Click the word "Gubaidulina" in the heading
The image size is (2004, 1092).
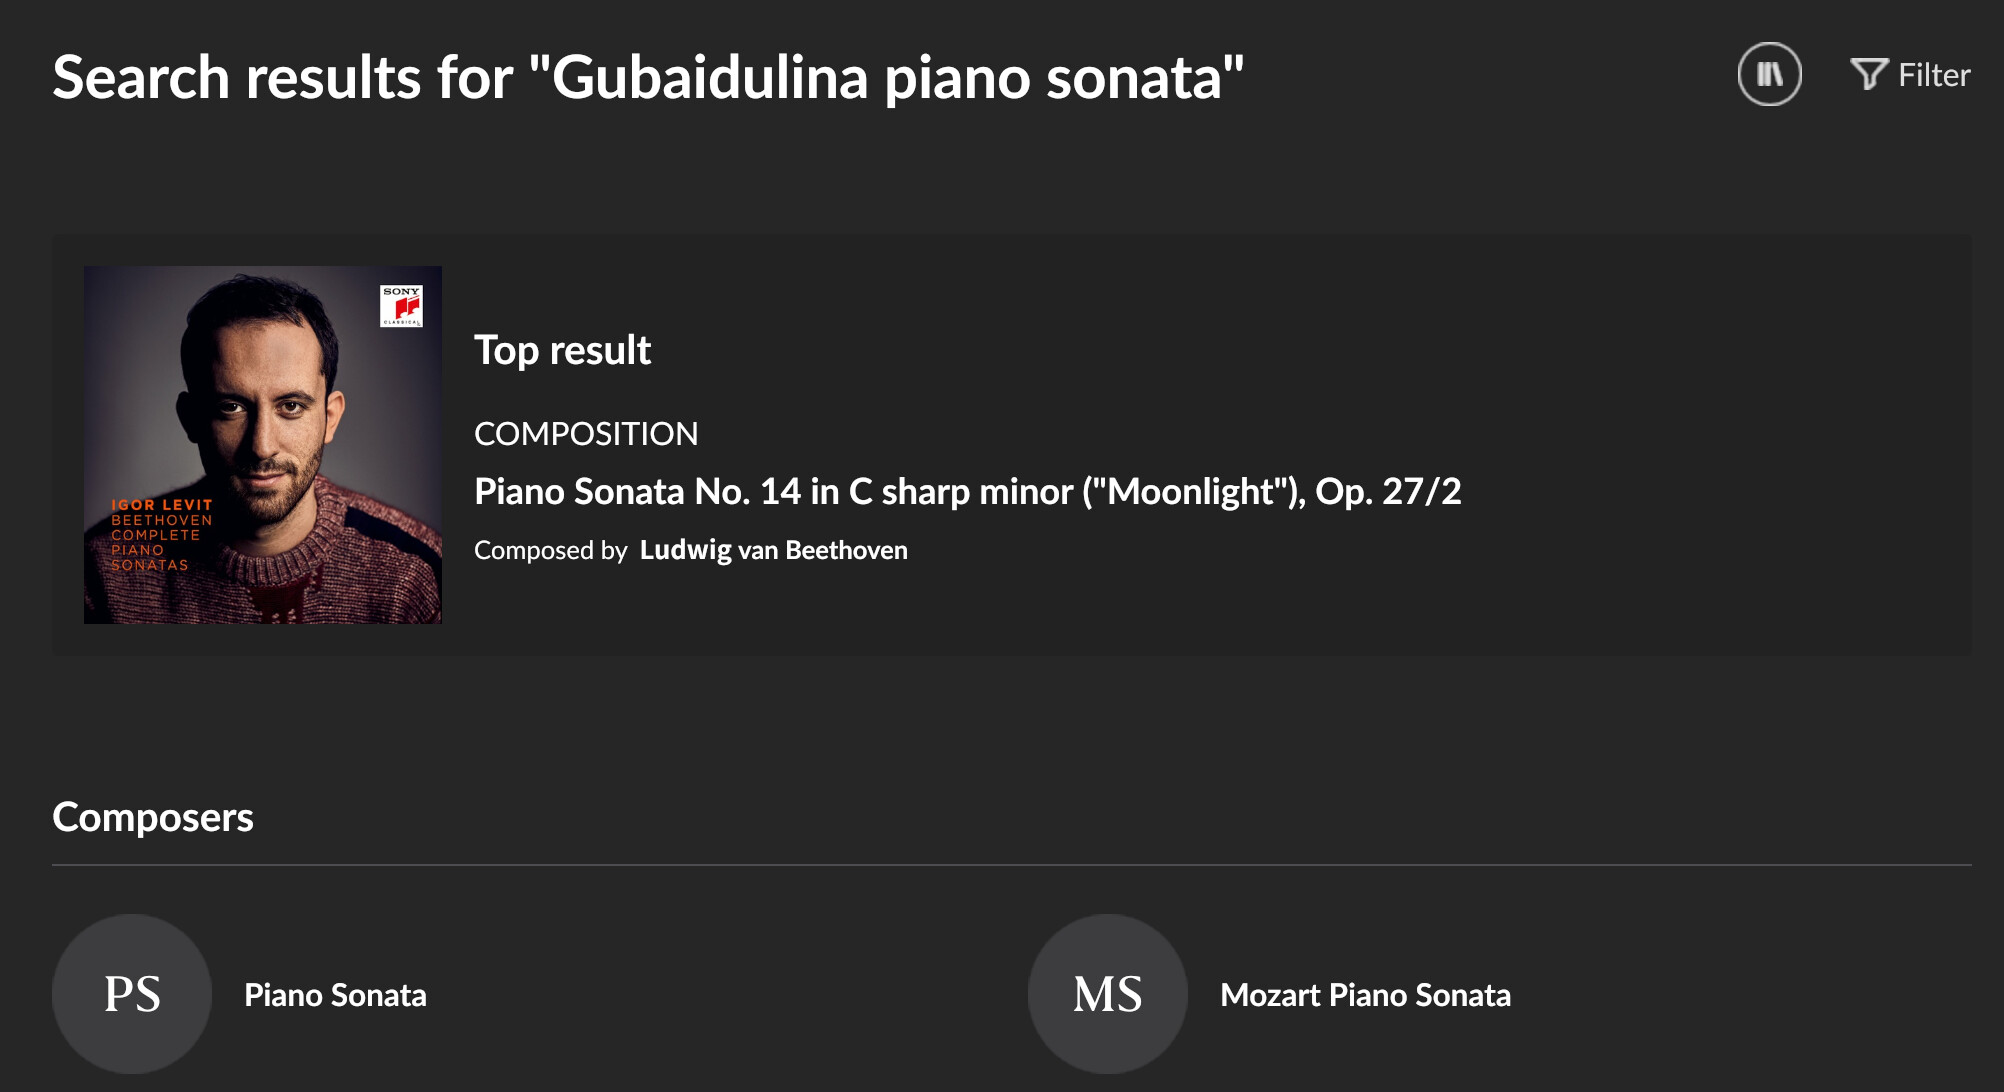(x=709, y=77)
